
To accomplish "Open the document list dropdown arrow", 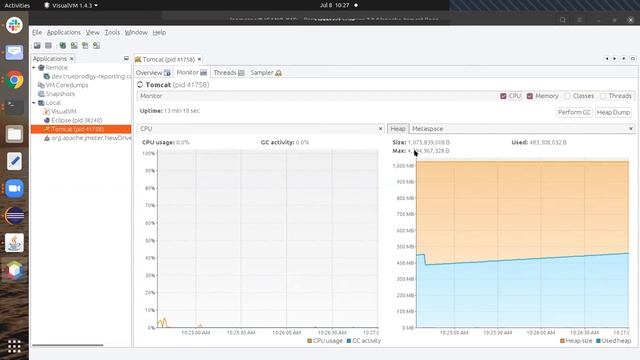I will [624, 59].
